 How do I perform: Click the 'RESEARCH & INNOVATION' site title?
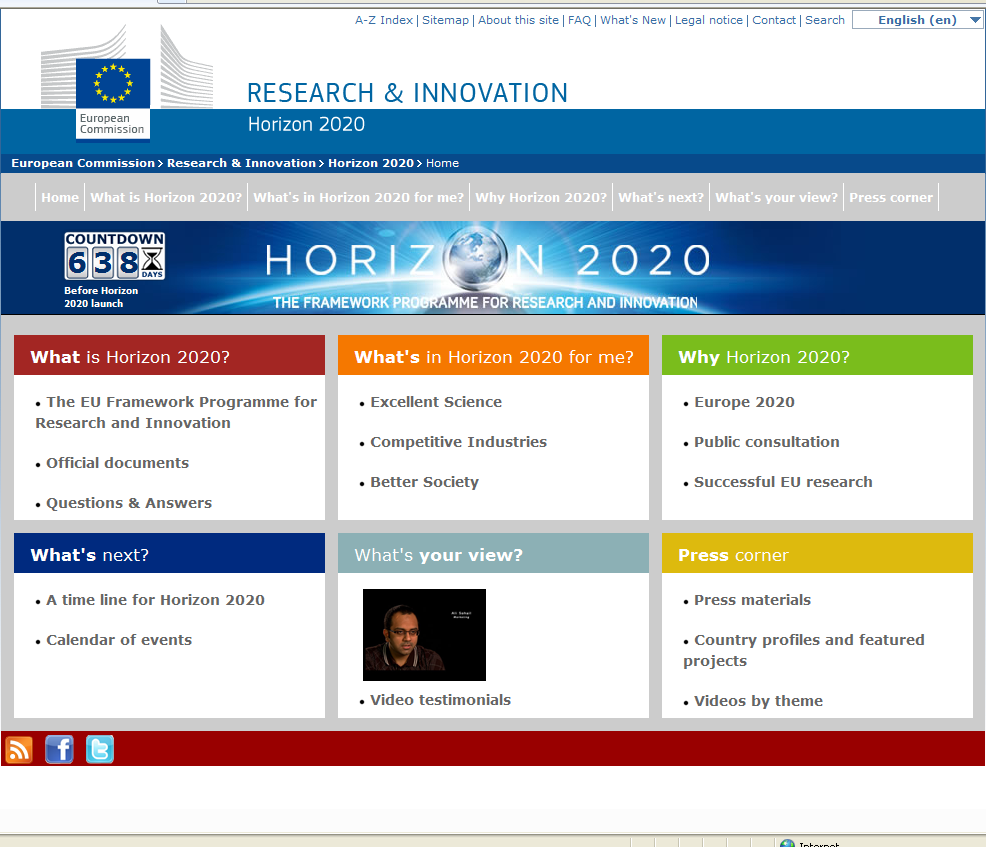pos(407,93)
